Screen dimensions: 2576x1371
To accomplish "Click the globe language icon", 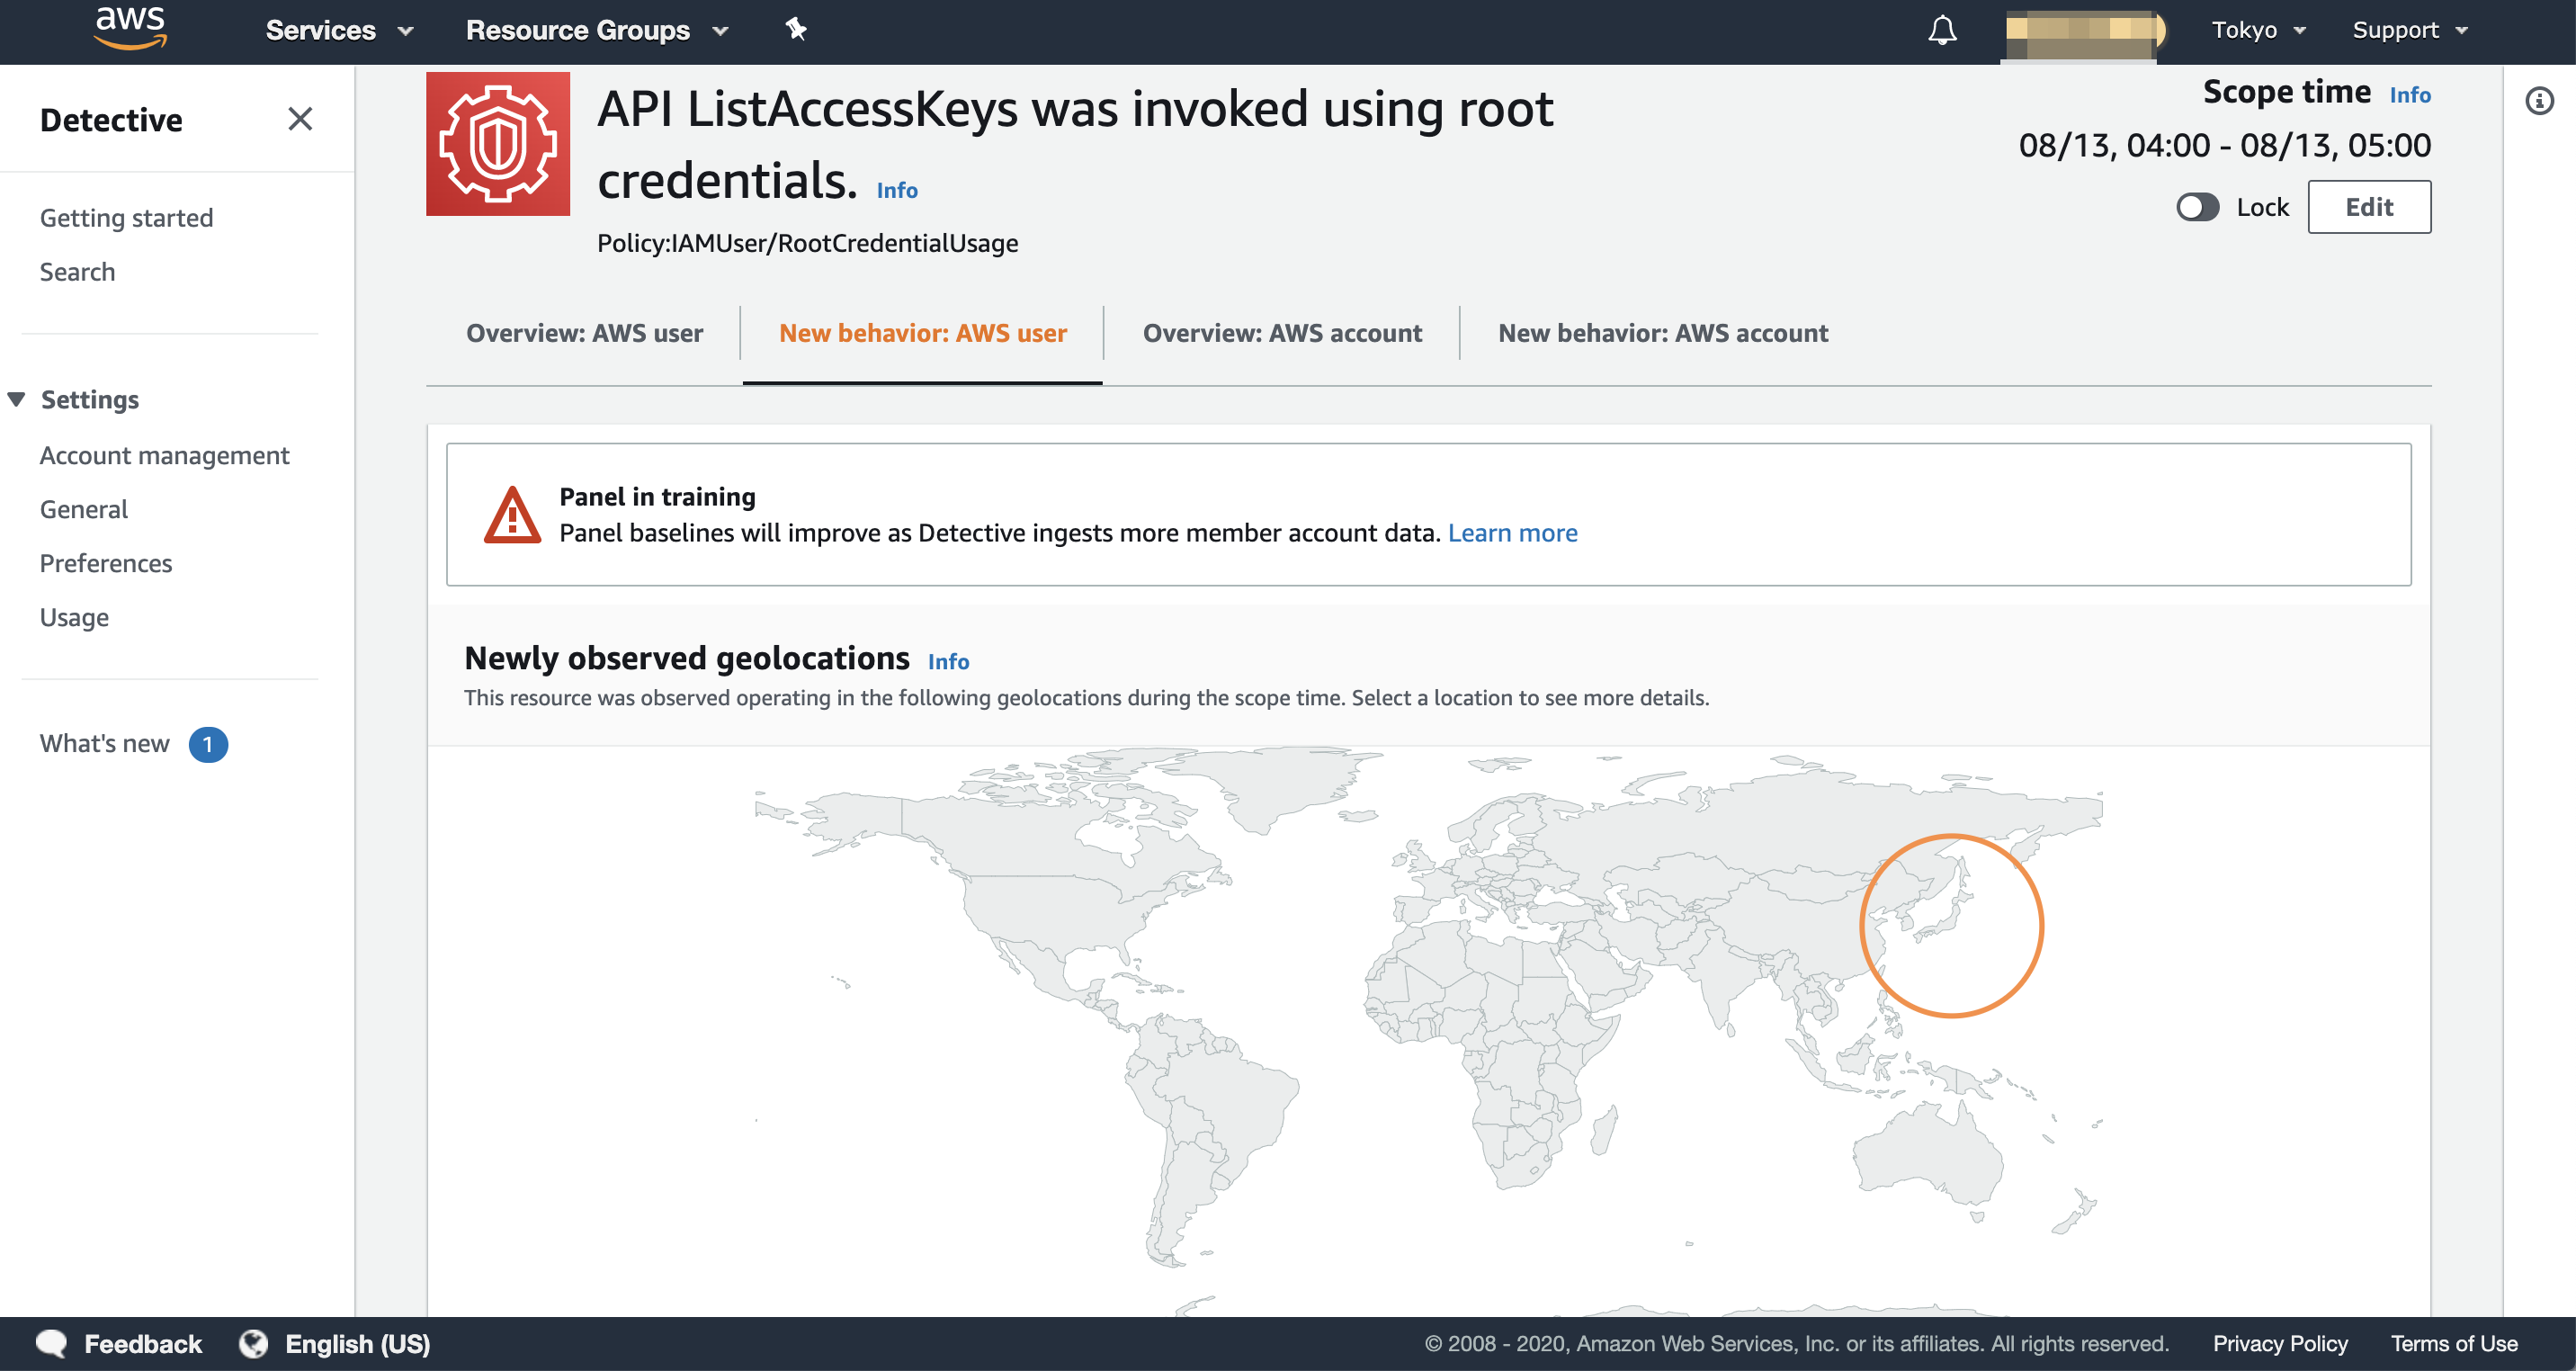I will coord(253,1343).
